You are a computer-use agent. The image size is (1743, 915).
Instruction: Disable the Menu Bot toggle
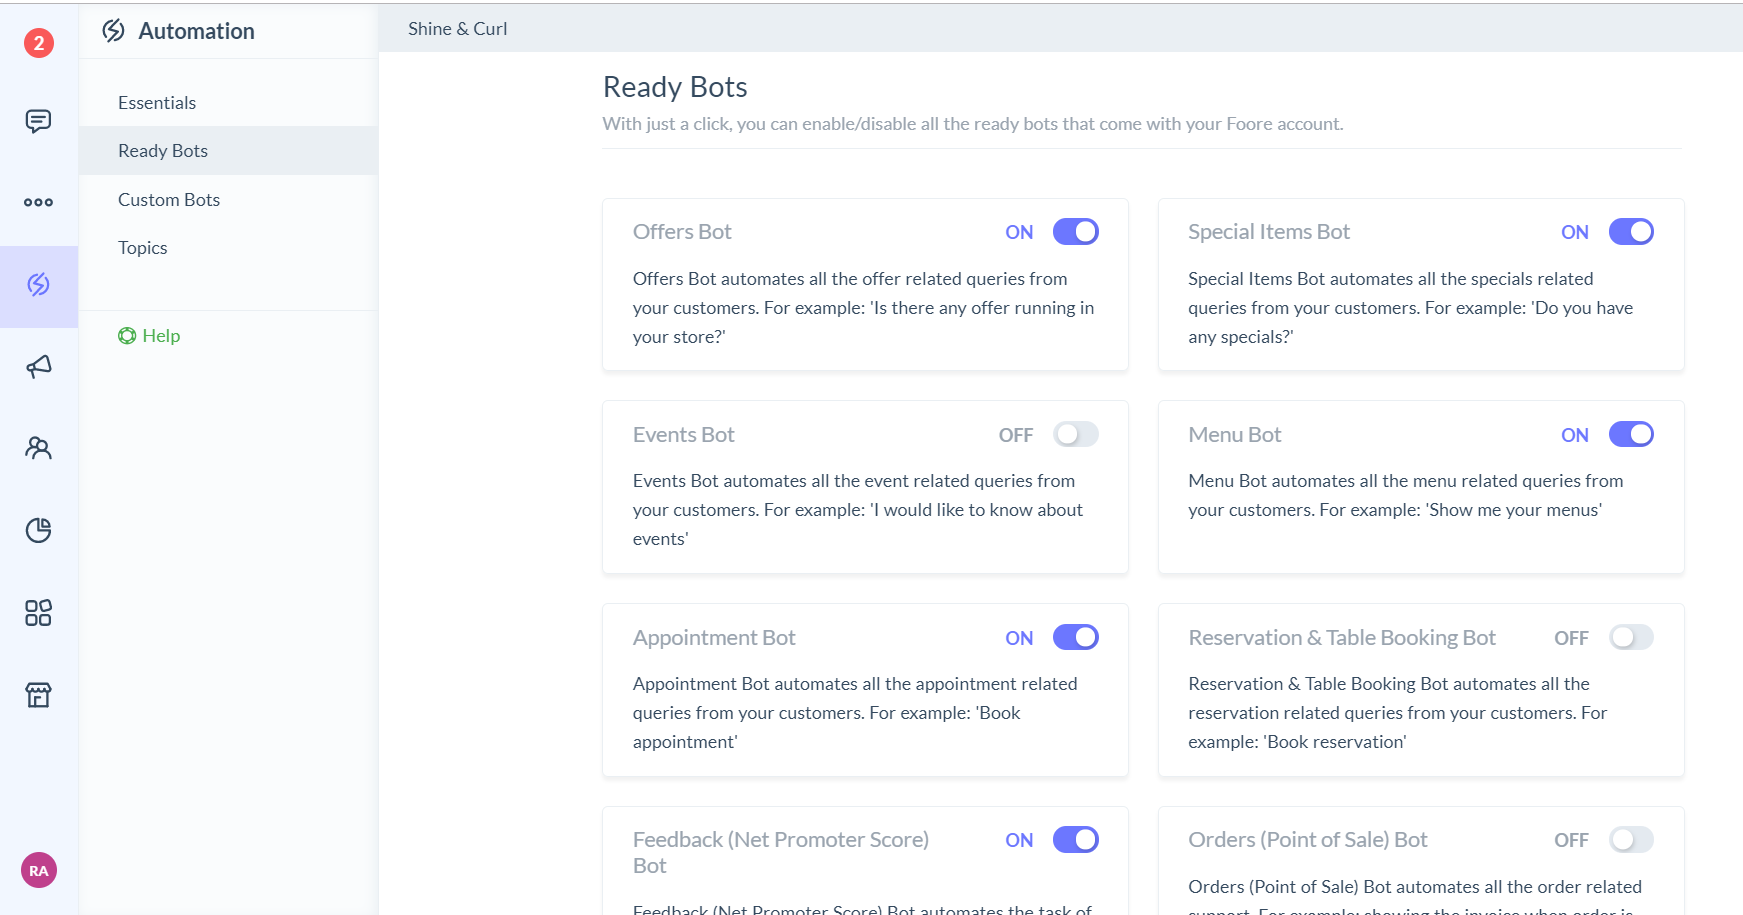coord(1630,434)
